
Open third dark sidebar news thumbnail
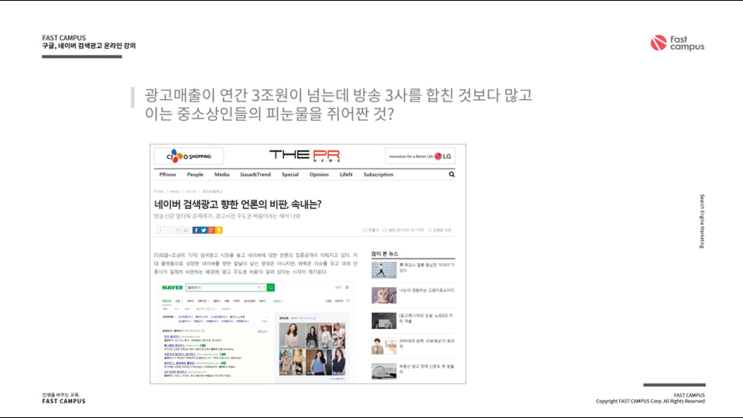(384, 320)
